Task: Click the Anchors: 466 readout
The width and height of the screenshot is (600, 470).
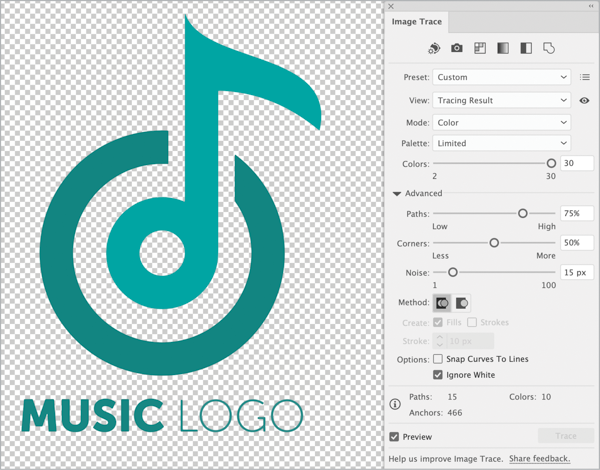Action: click(x=435, y=413)
